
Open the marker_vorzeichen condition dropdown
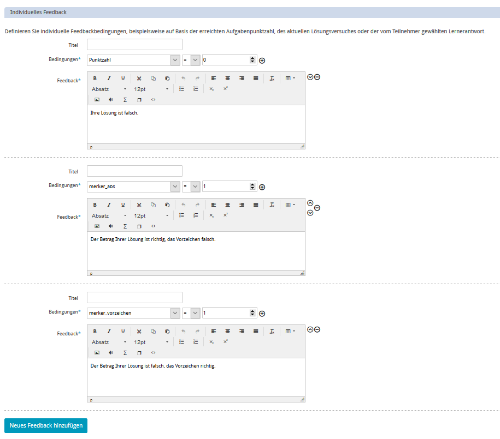(134, 313)
